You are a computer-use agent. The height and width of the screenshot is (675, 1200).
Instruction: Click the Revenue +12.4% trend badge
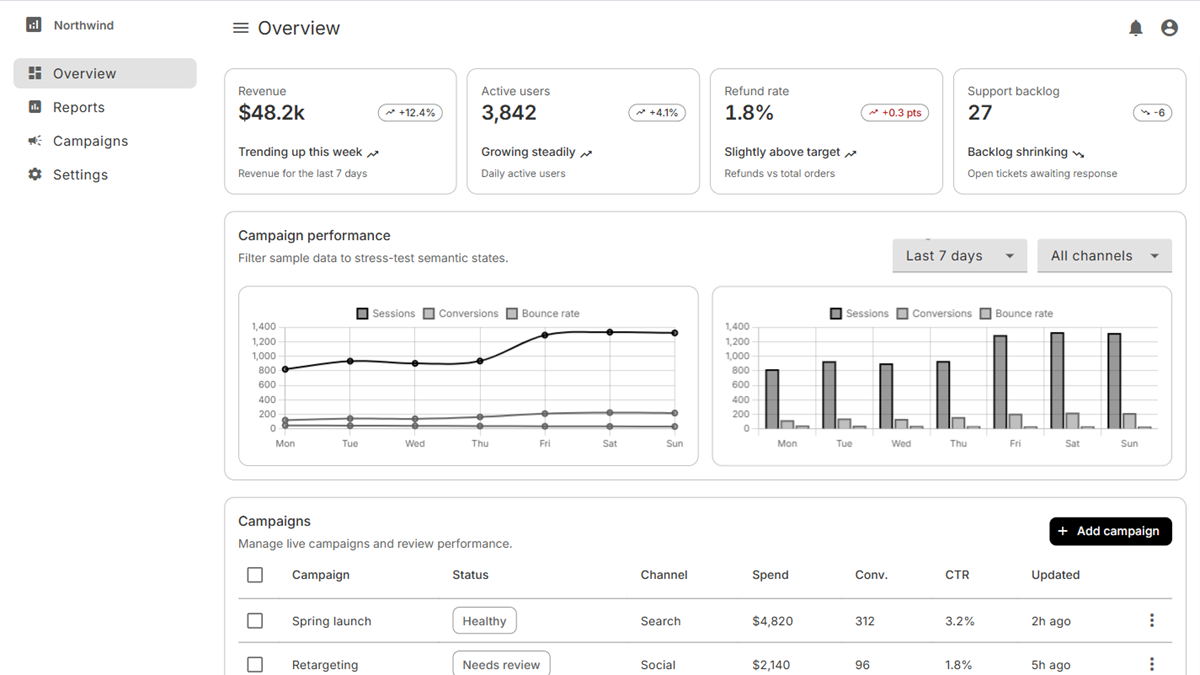click(410, 113)
